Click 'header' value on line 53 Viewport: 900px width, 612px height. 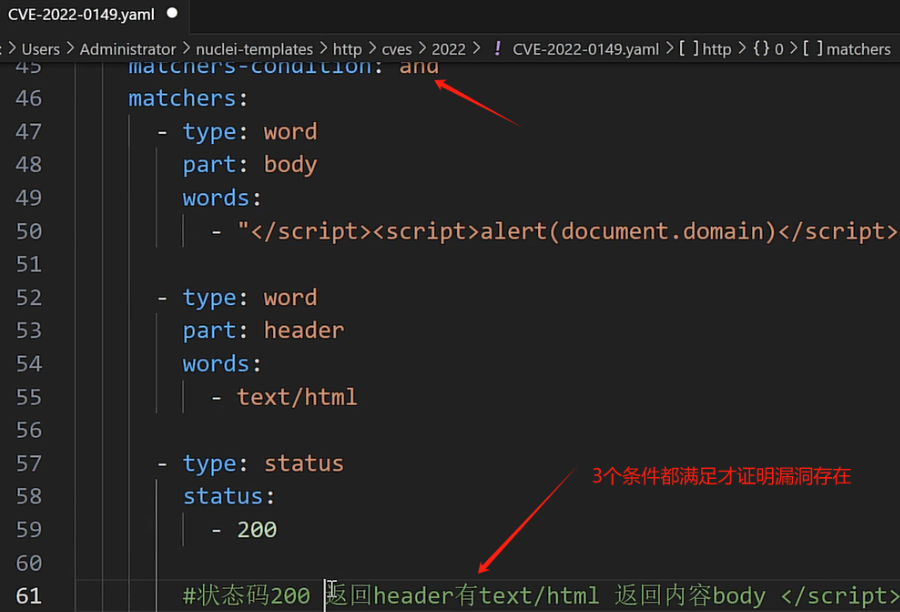(304, 331)
